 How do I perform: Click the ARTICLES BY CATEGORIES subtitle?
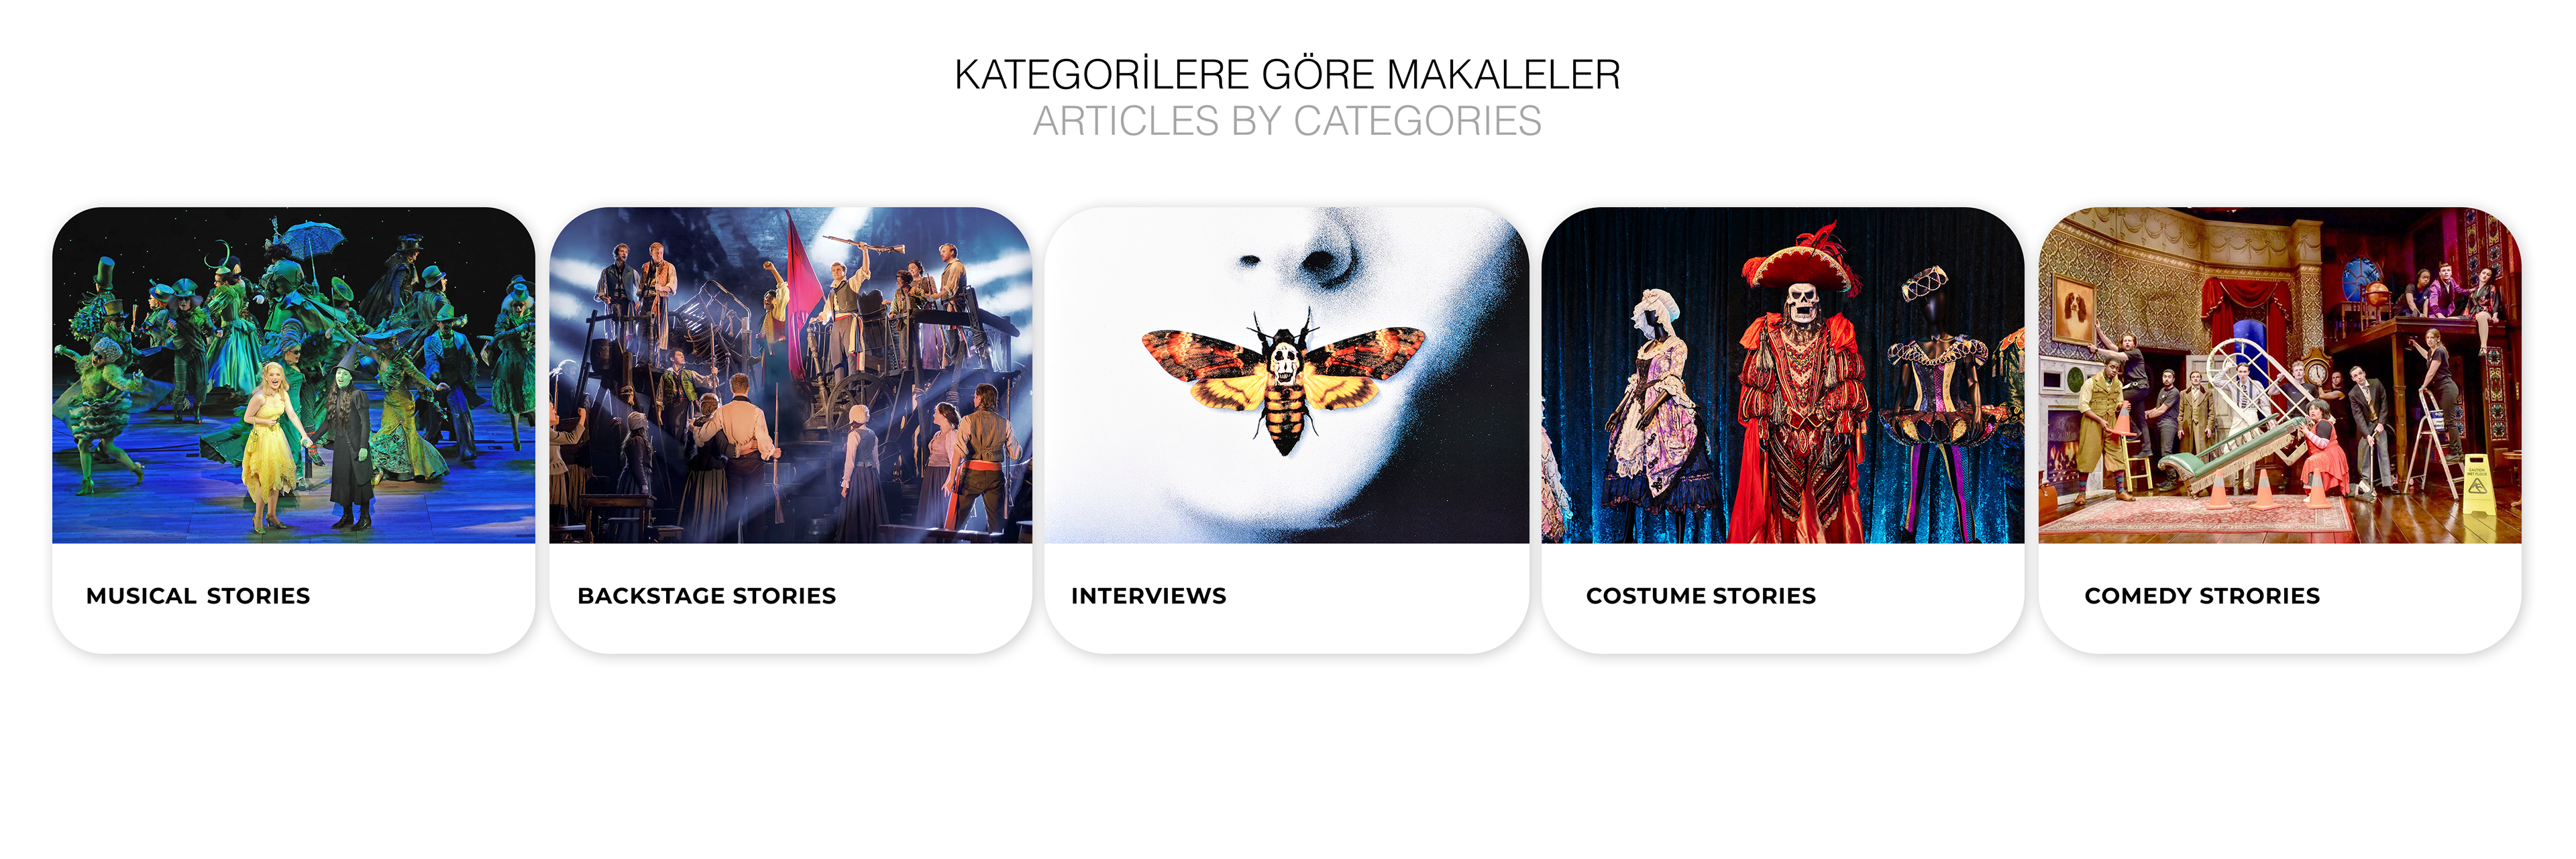click(1287, 121)
